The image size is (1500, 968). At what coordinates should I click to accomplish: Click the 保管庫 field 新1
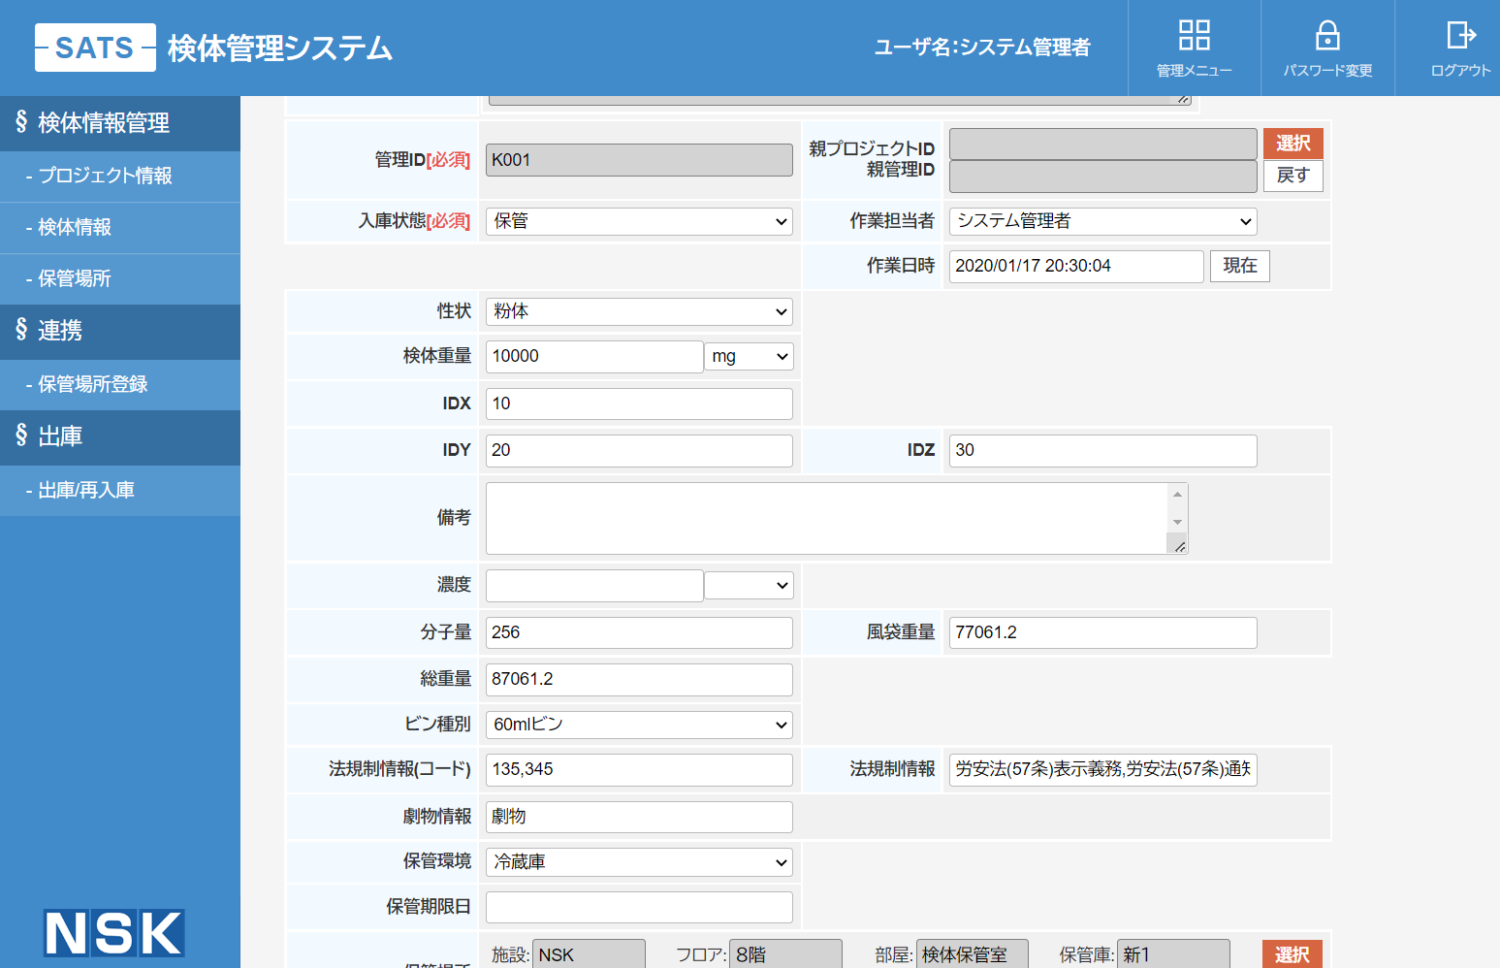(1173, 955)
